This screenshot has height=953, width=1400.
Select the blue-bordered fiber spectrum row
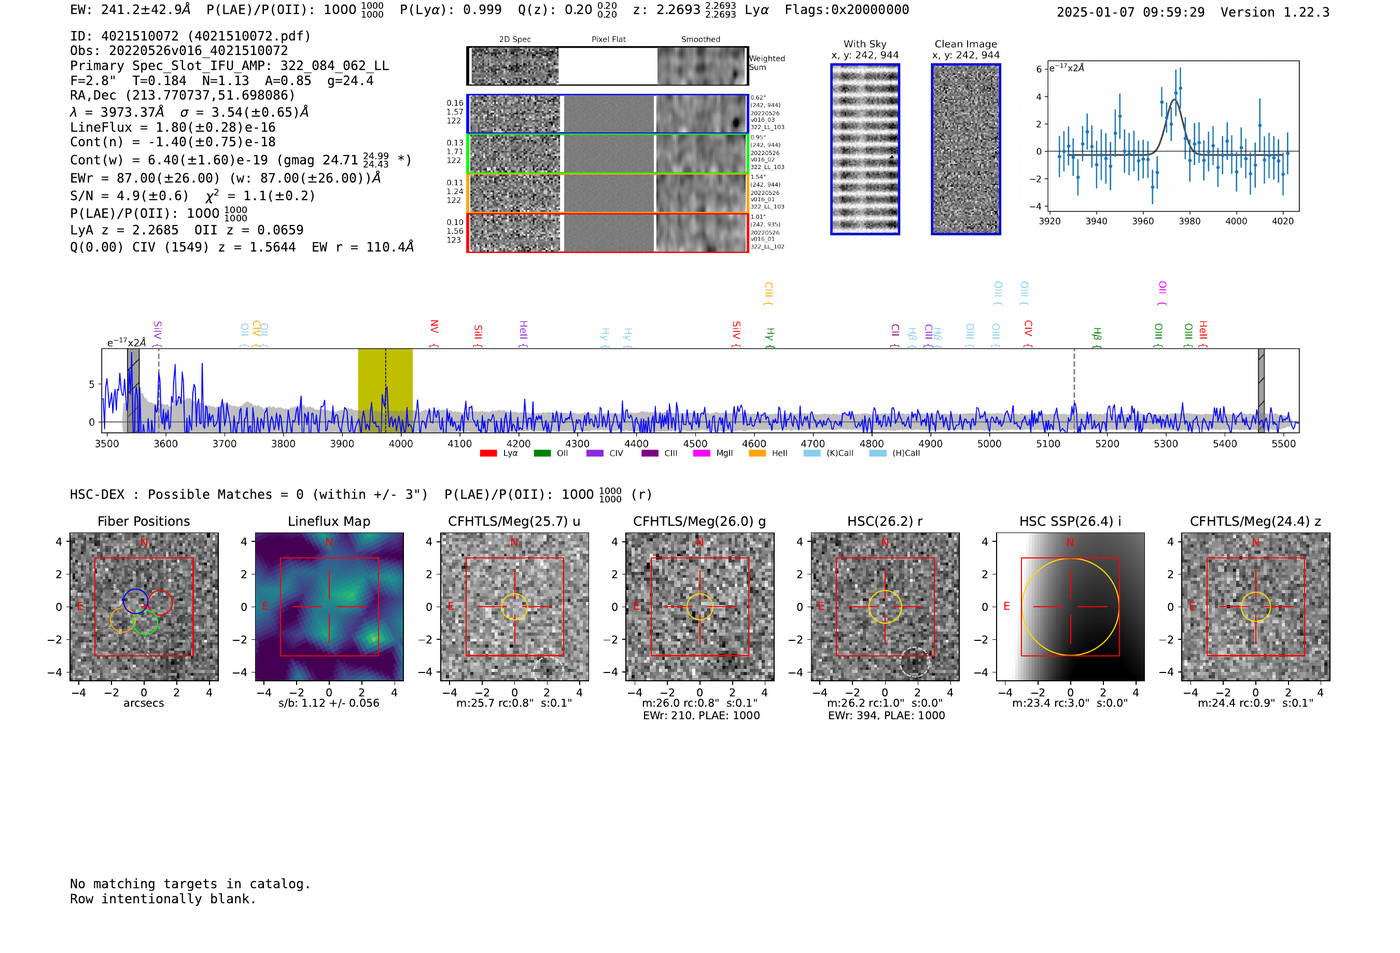(608, 114)
